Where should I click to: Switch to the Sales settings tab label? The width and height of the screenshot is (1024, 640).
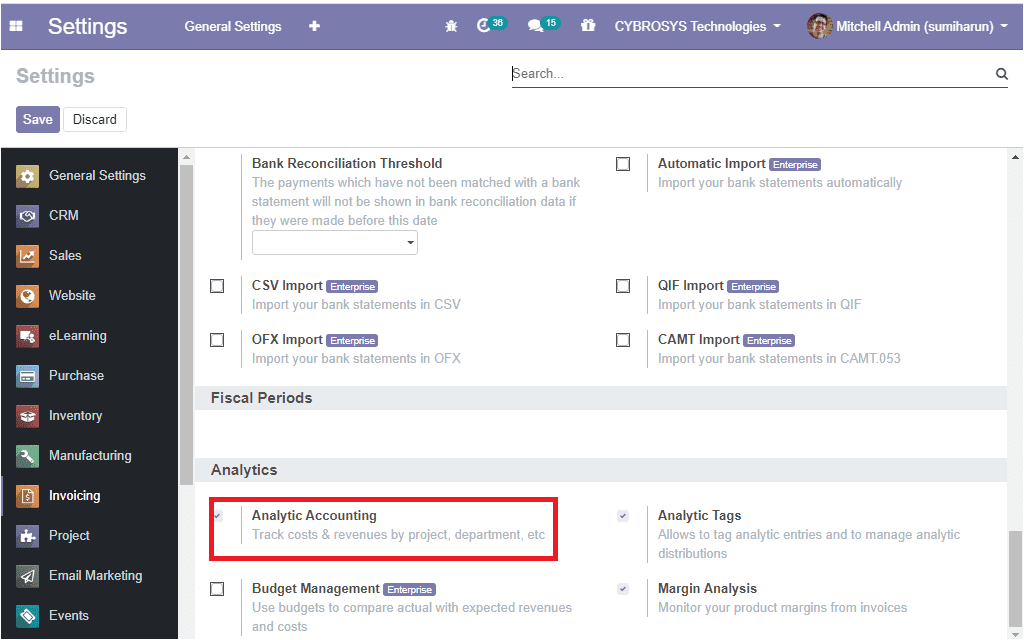65,255
